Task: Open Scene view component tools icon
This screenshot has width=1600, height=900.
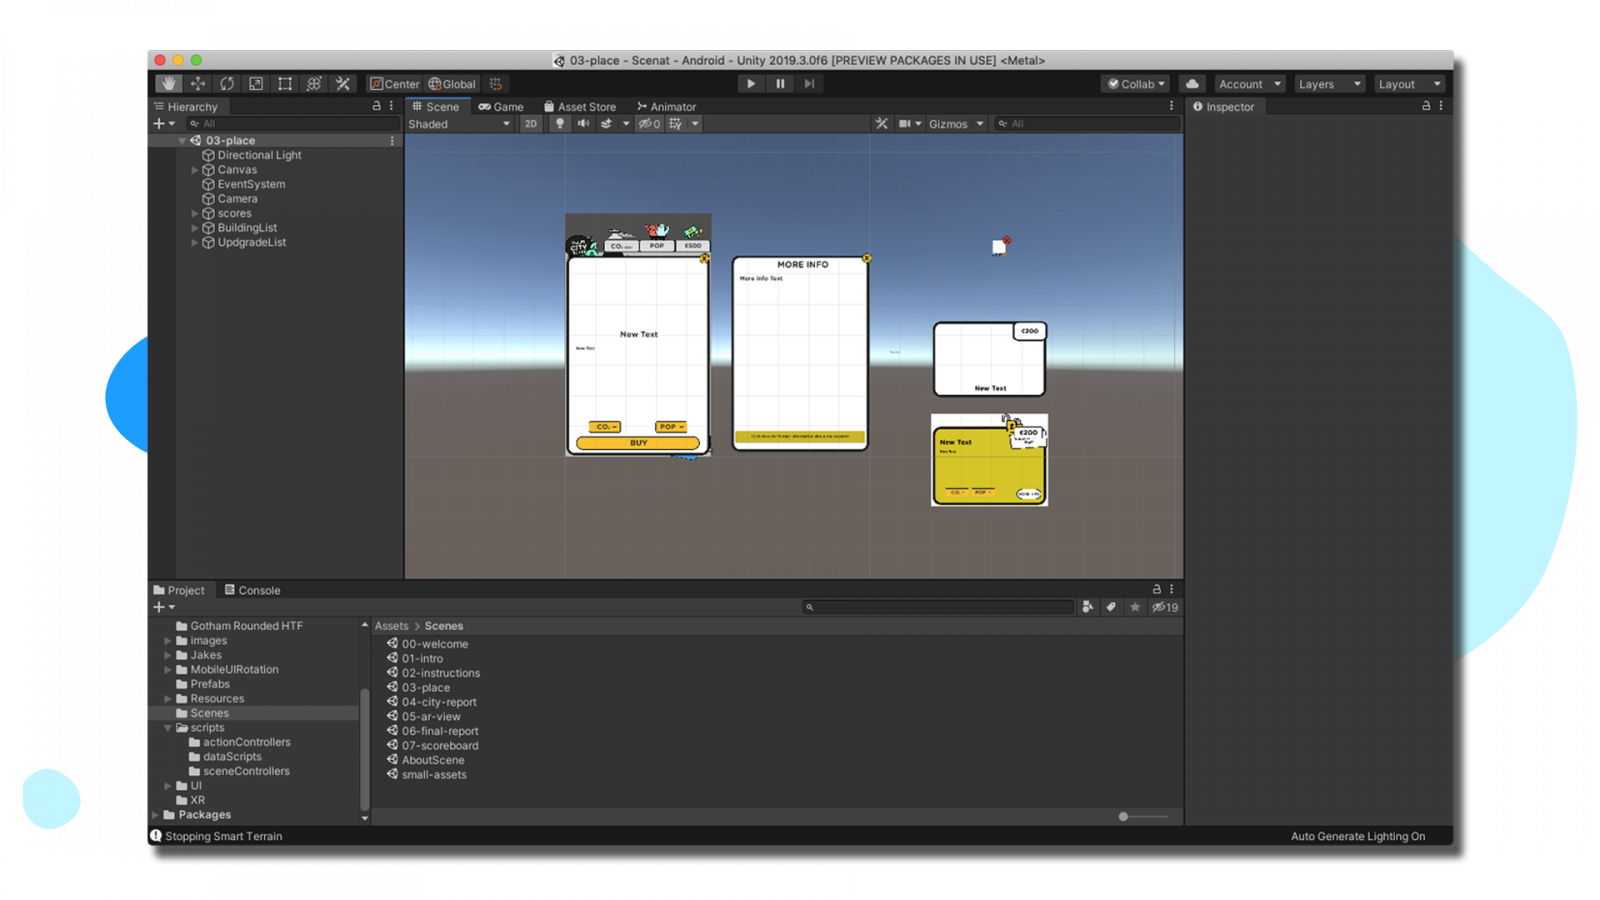Action: (x=881, y=124)
